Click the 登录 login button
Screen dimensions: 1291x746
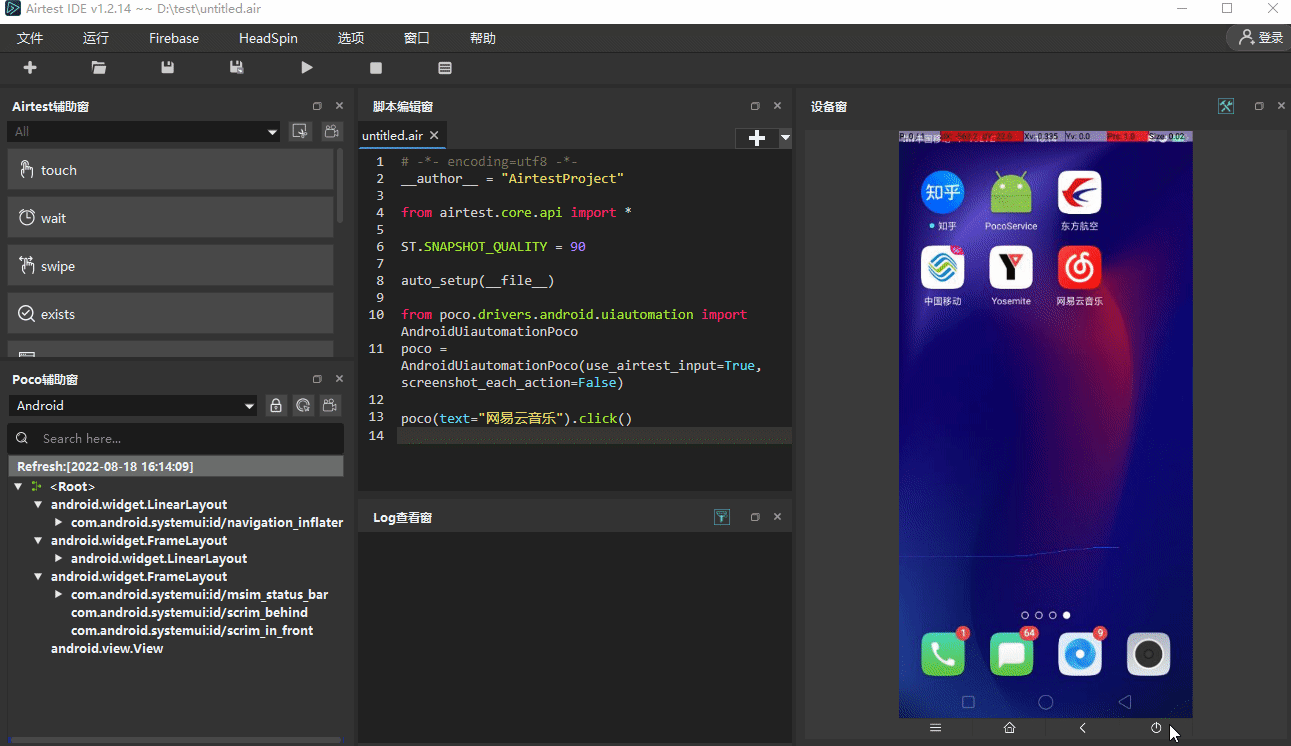(1260, 38)
